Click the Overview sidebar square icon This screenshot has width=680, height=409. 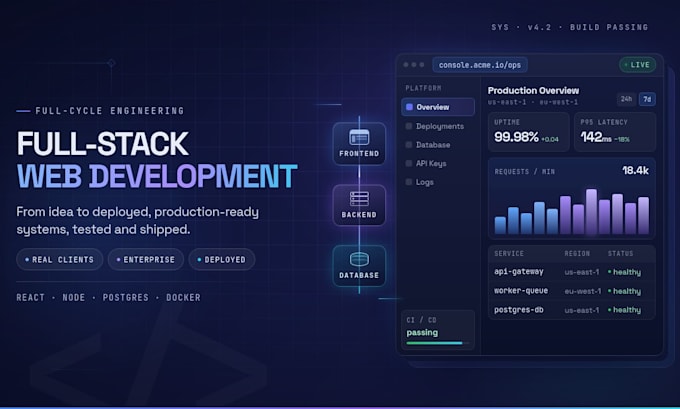(409, 107)
